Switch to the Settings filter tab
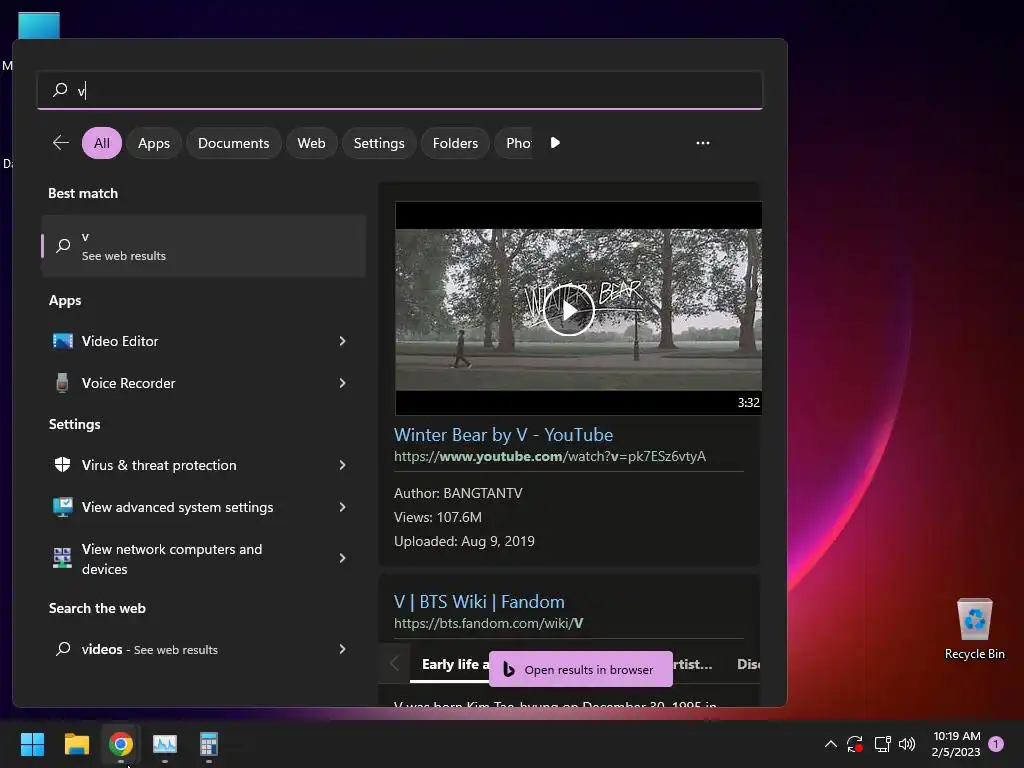The width and height of the screenshot is (1024, 768). point(379,143)
